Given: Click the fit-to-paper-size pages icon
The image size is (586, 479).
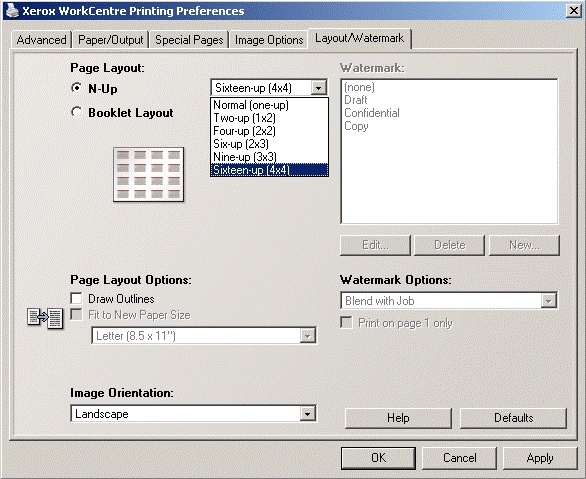Looking at the screenshot, I should pos(45,319).
